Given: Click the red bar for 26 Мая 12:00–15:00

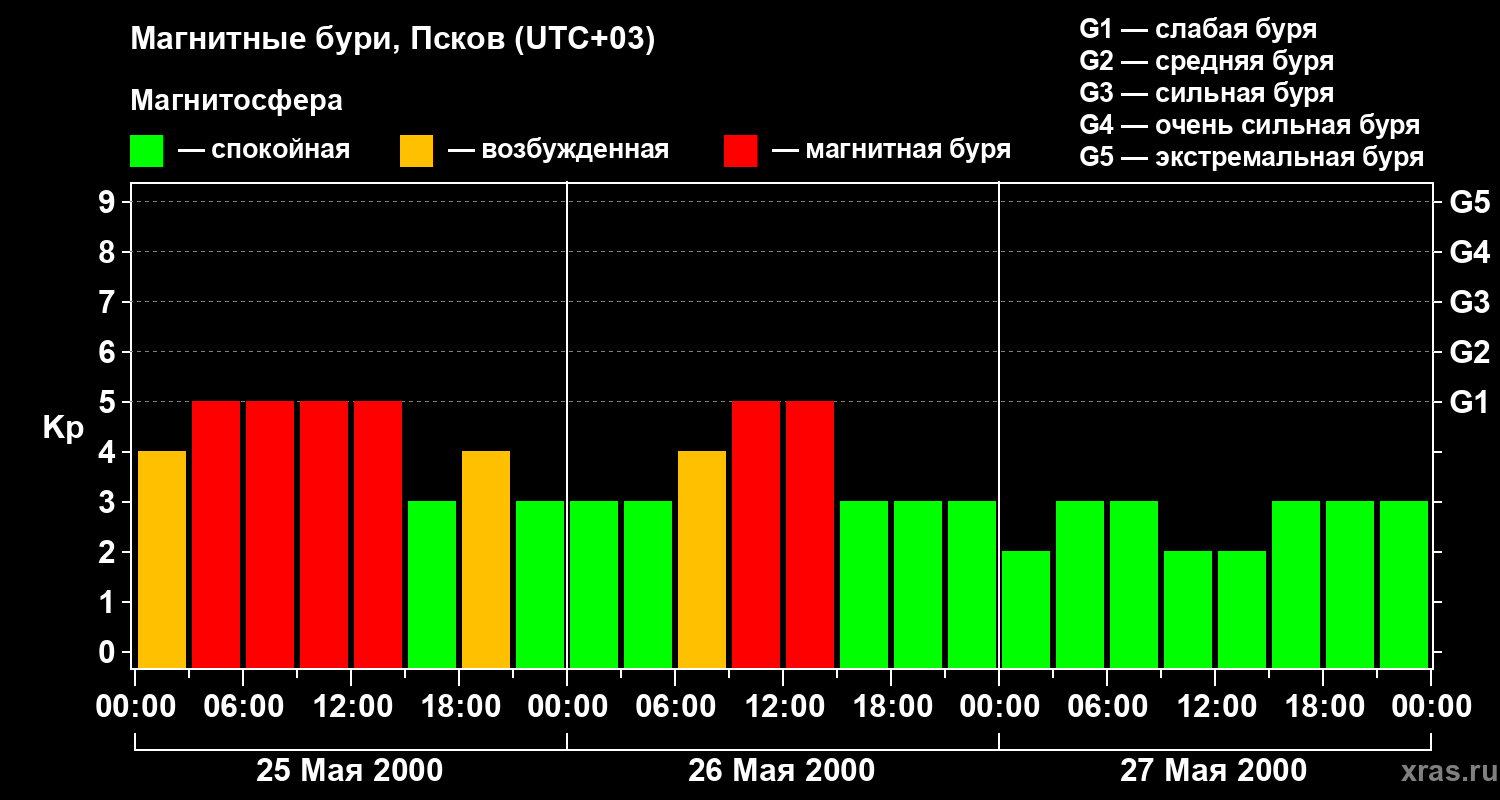Looking at the screenshot, I should [810, 535].
